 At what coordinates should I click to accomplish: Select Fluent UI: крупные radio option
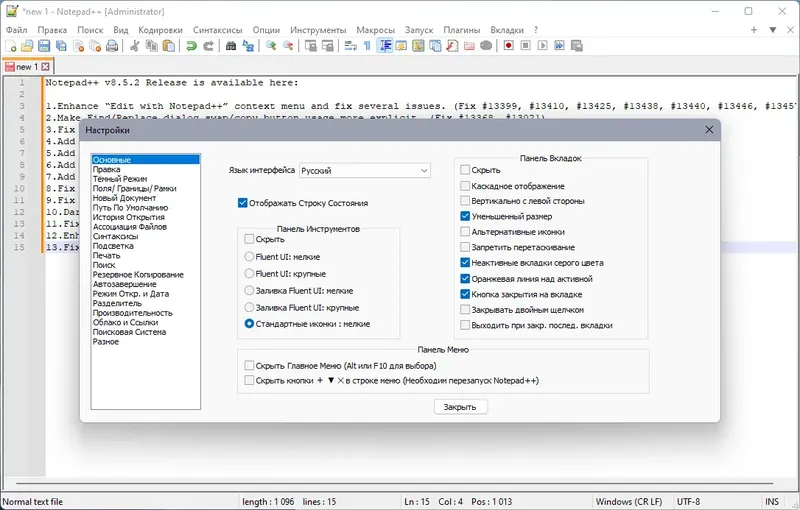[x=249, y=274]
